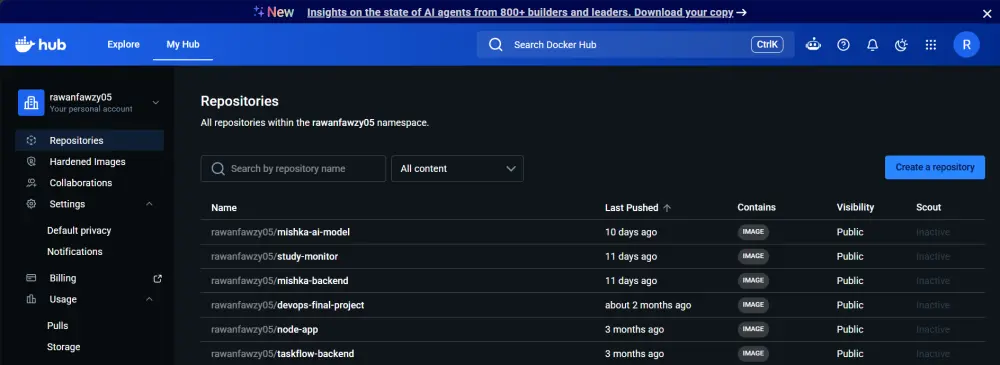Select Collaborations in the sidebar
The width and height of the screenshot is (1000, 365).
(x=89, y=182)
